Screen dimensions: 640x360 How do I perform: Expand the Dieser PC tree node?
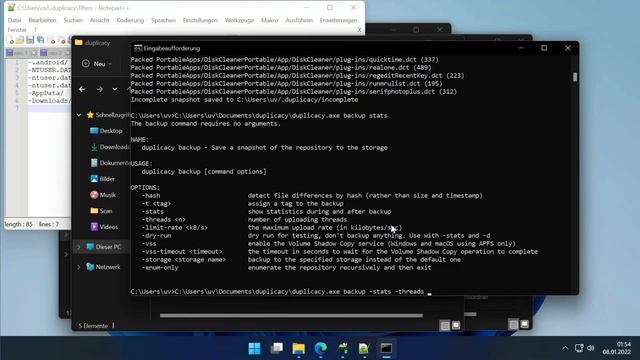click(79, 247)
